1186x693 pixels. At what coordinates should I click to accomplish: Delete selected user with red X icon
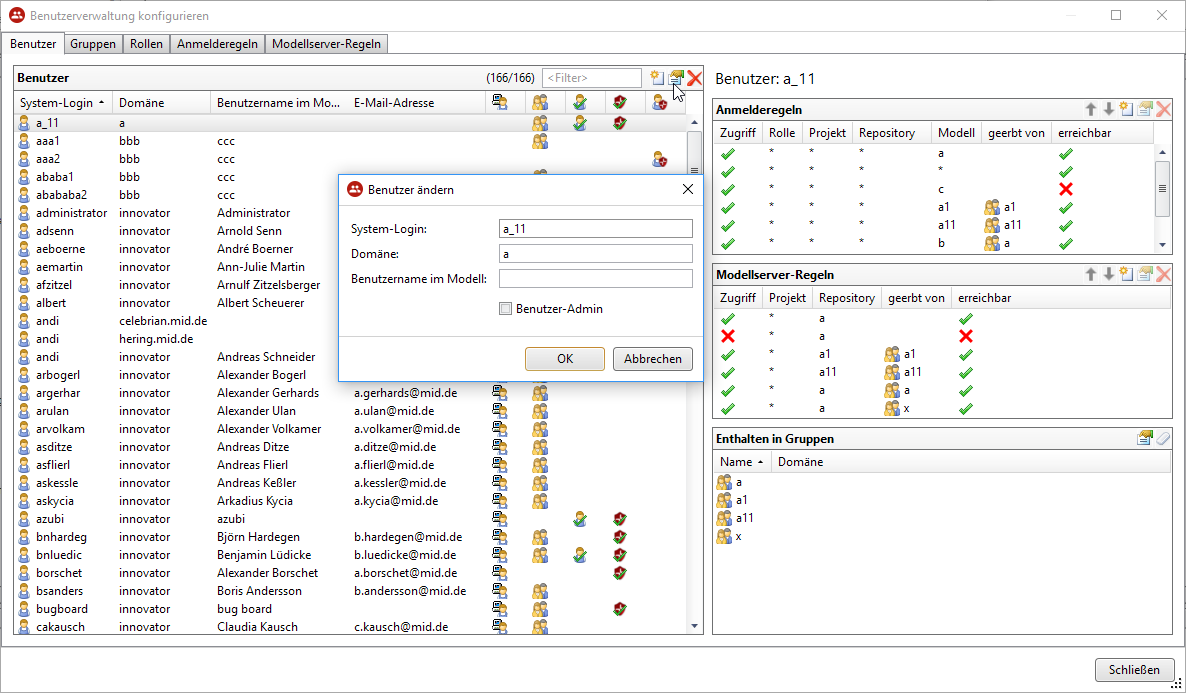coord(694,78)
